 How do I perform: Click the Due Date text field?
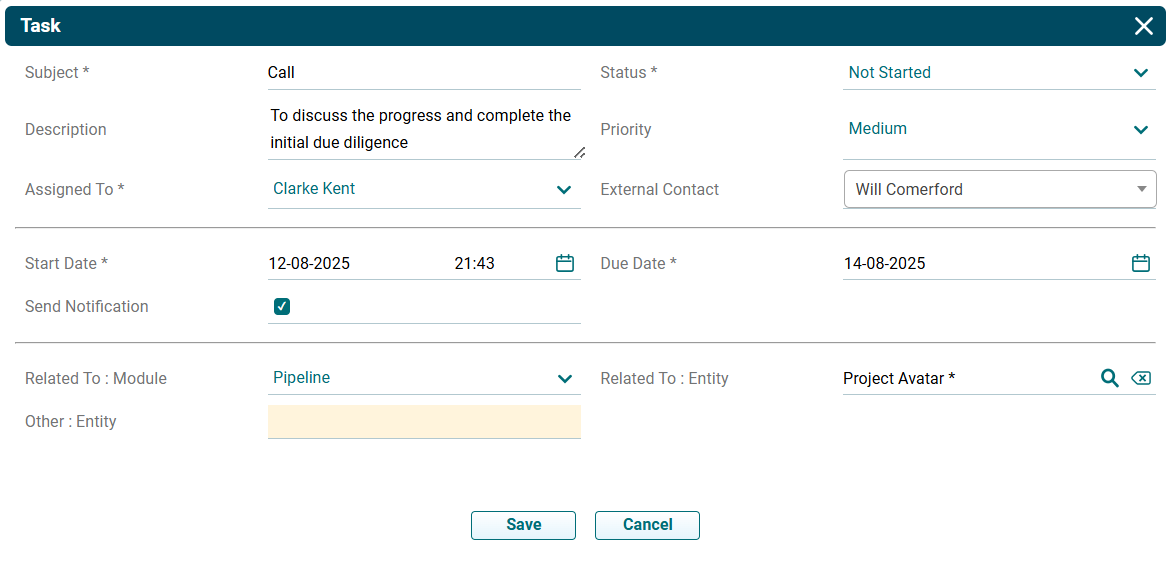point(980,264)
